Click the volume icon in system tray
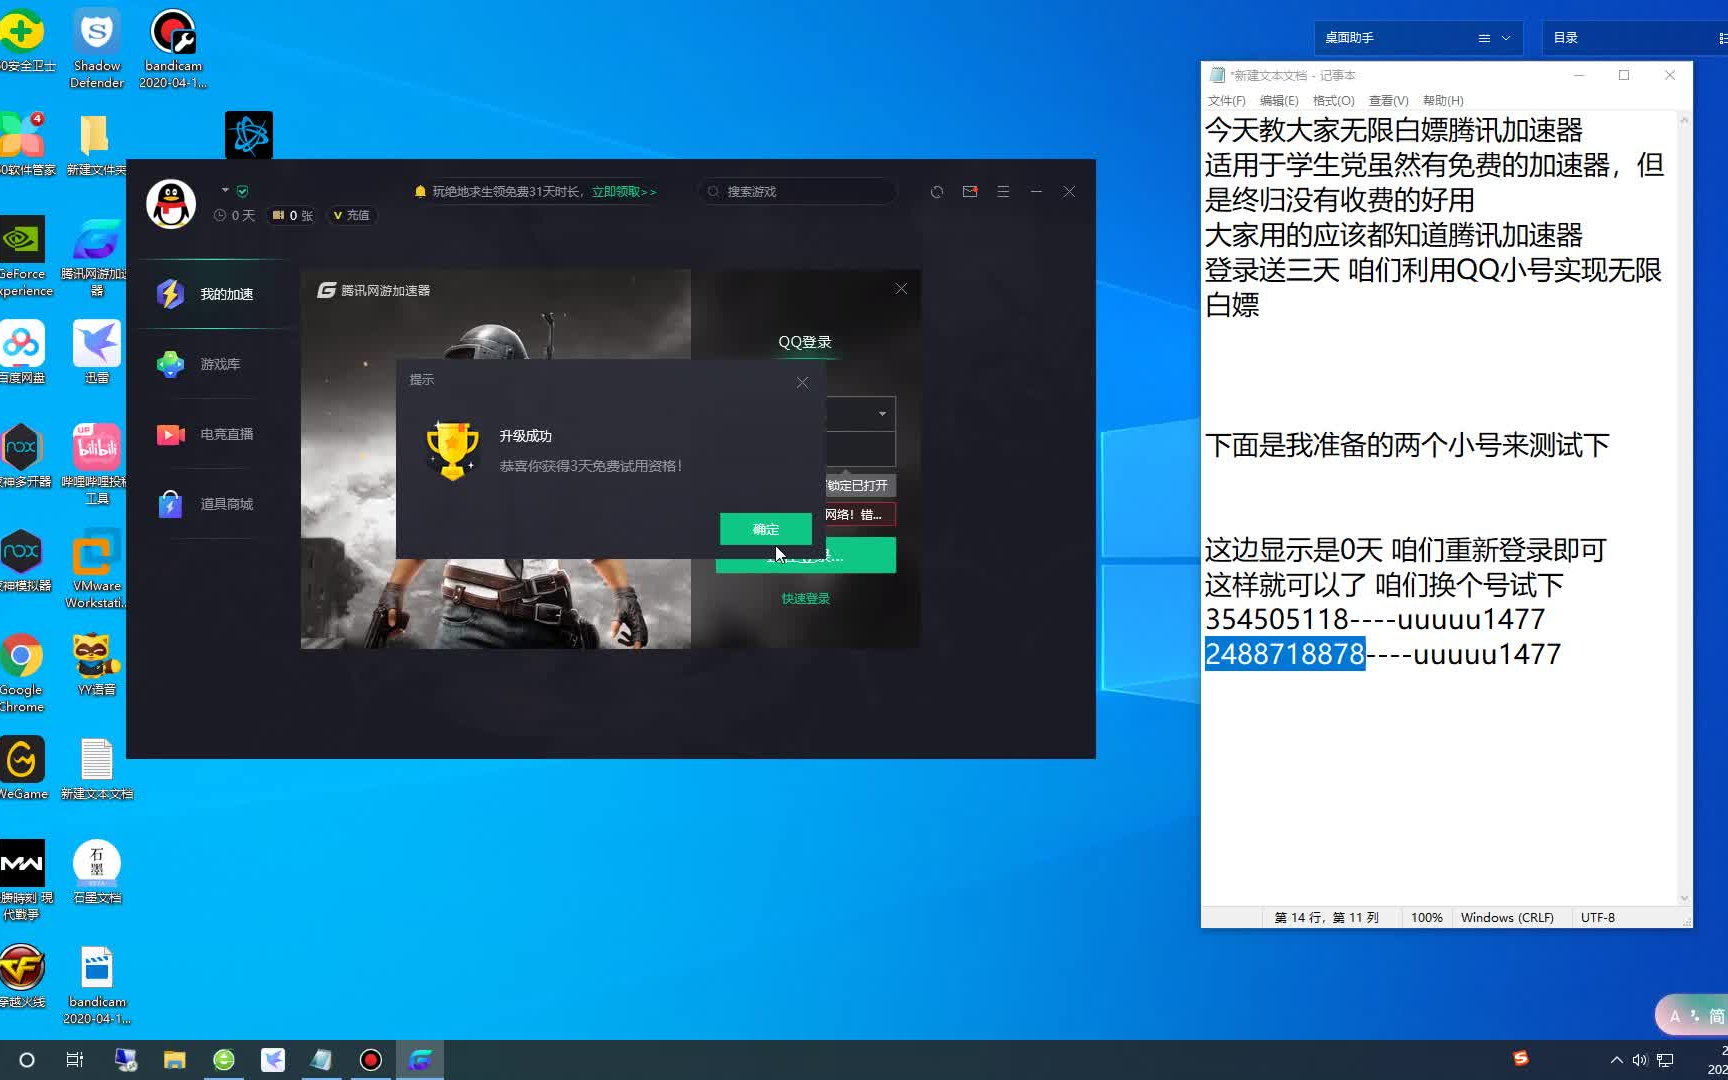 1640,1060
